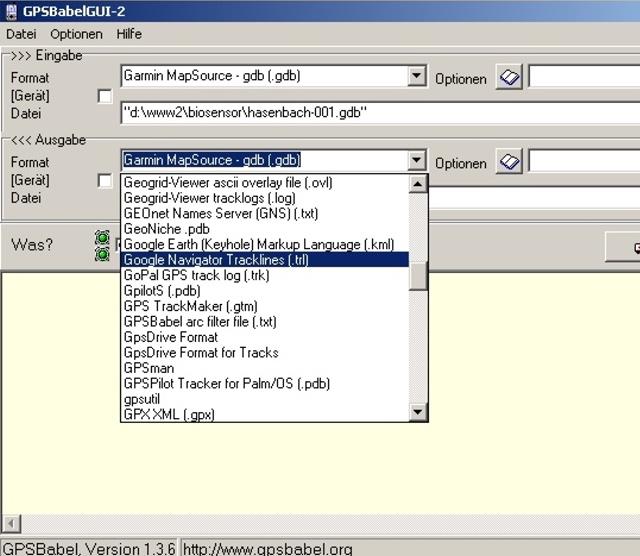Viewport: 640px width, 556px height.
Task: Open the Hilfe menu
Action: tap(129, 34)
